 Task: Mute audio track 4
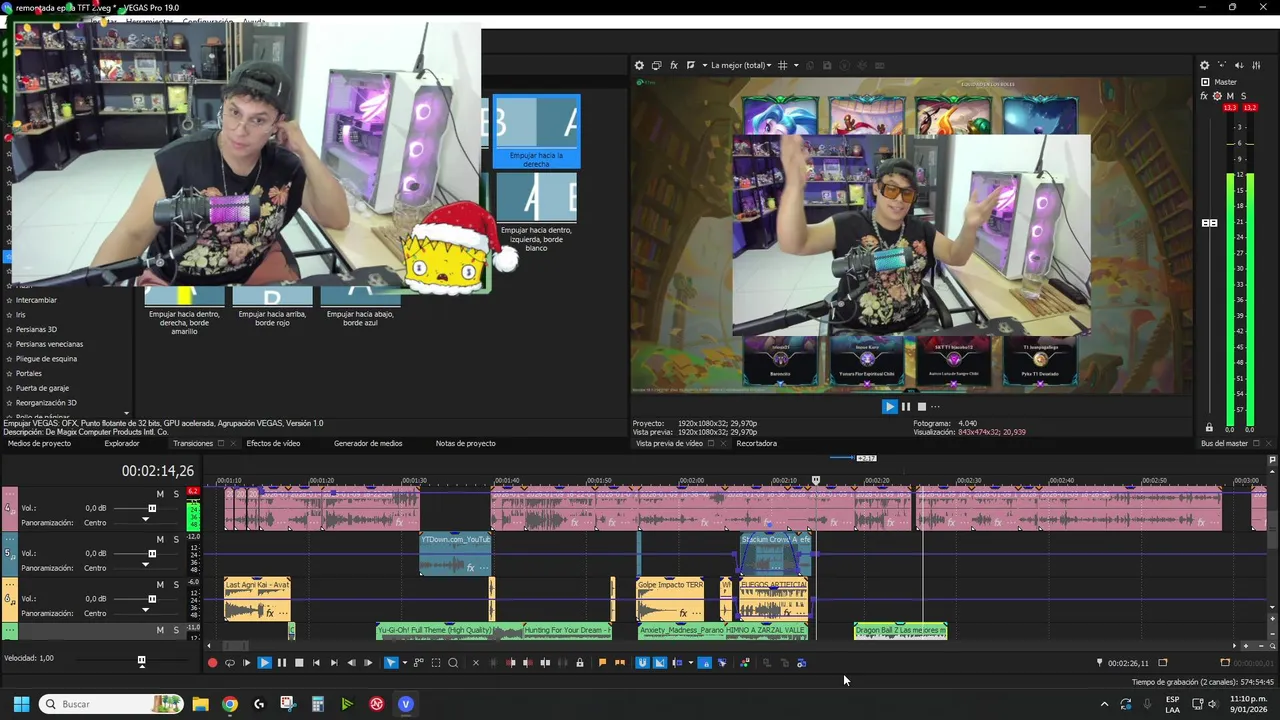point(160,494)
